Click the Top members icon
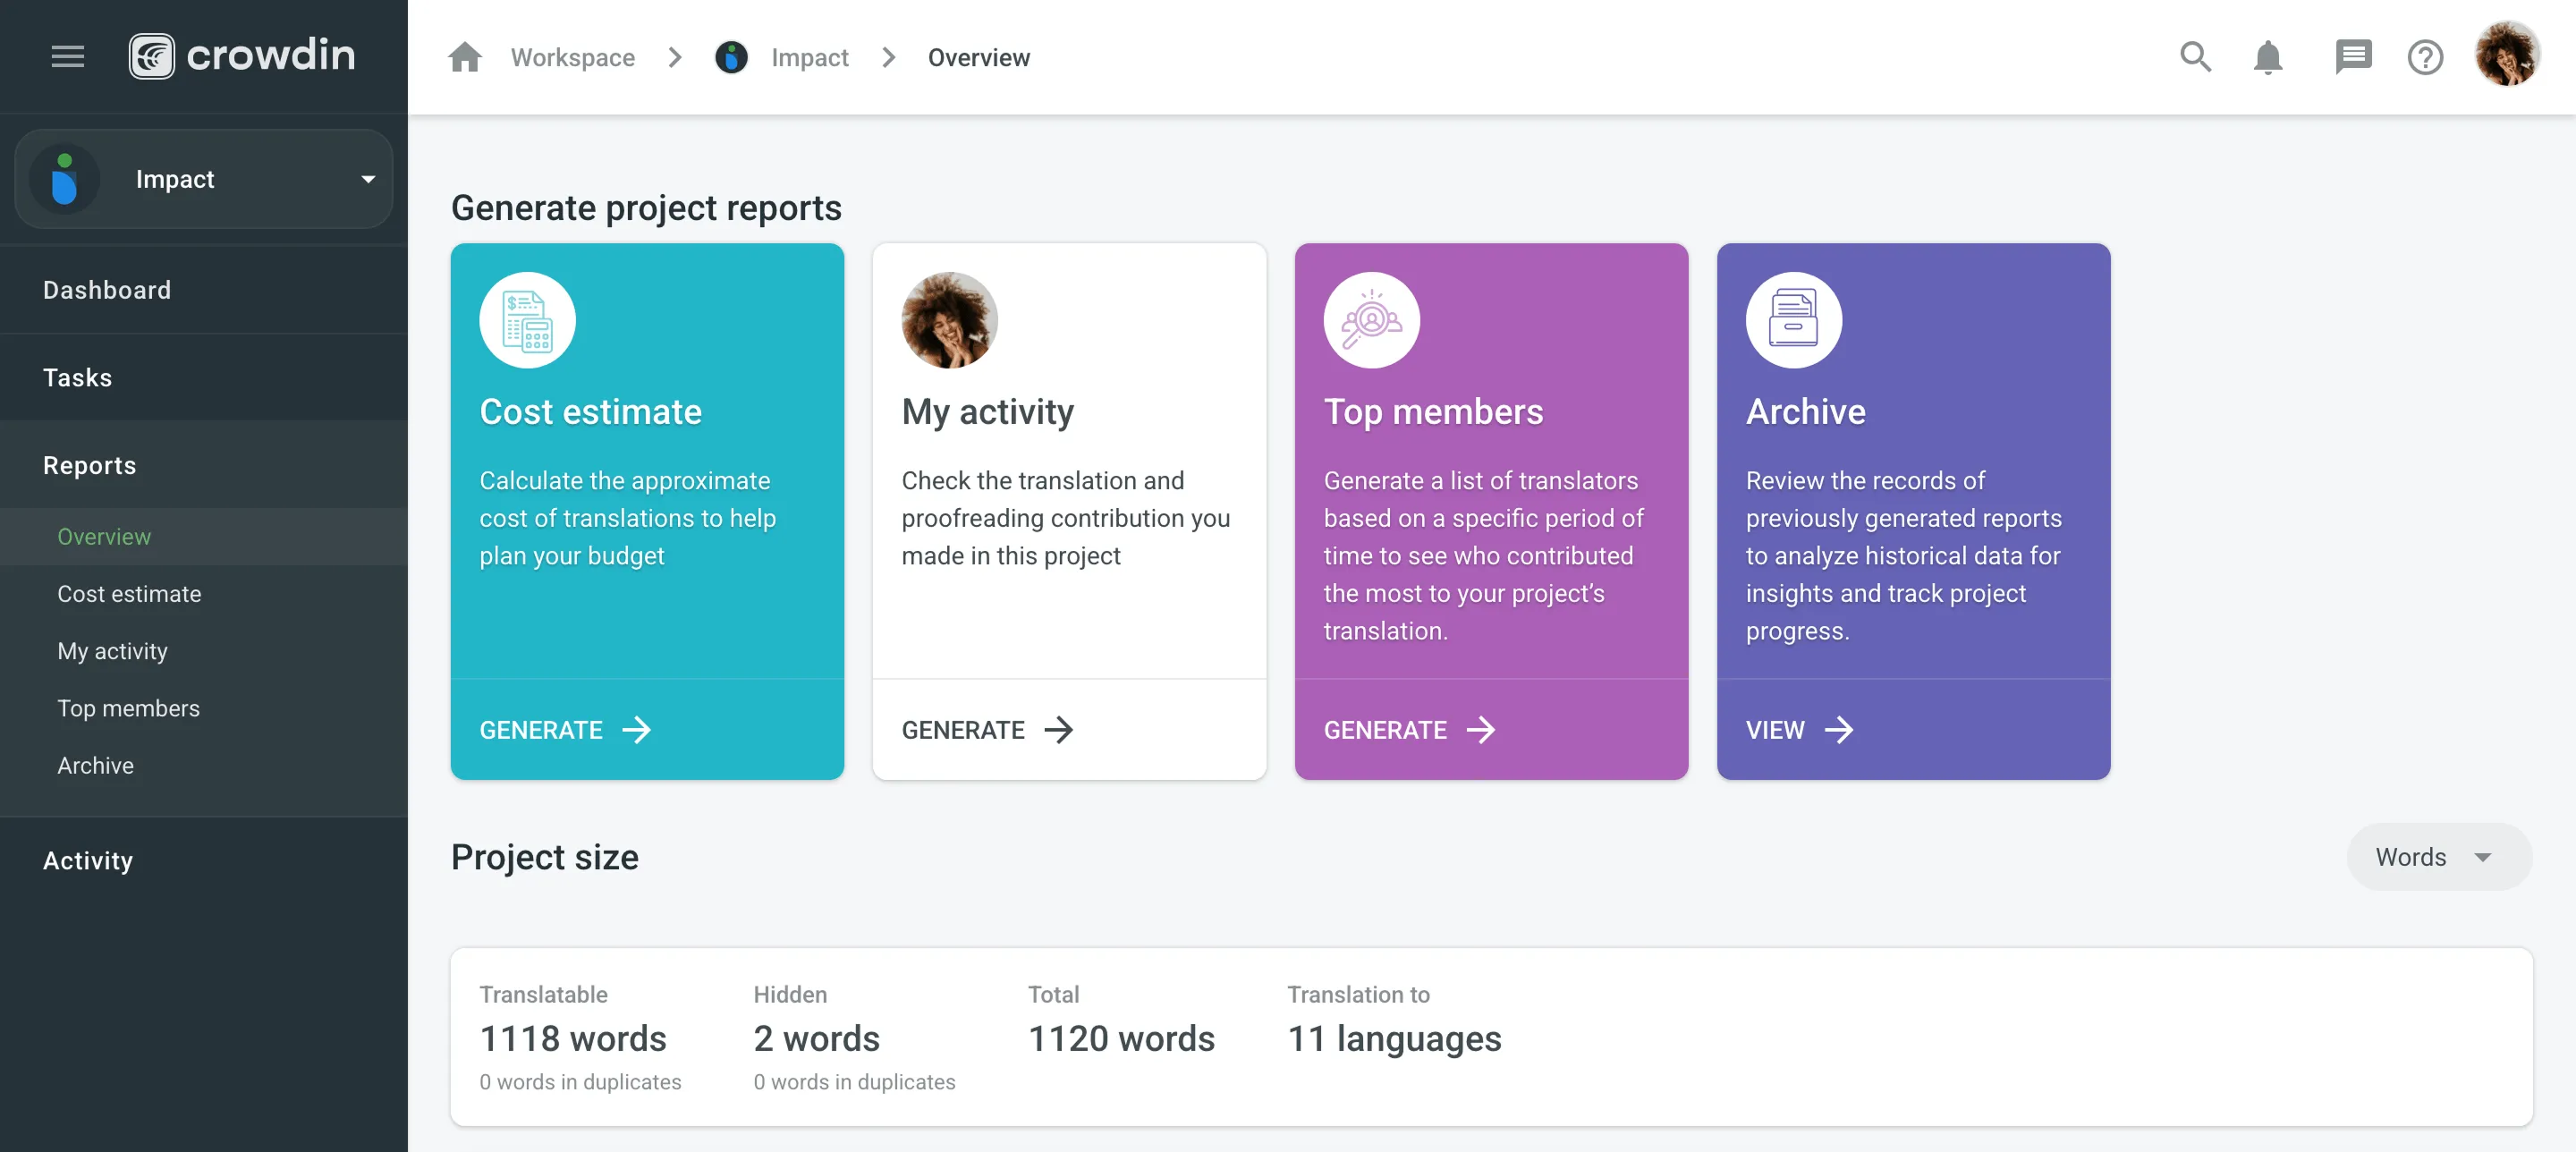 point(1371,320)
